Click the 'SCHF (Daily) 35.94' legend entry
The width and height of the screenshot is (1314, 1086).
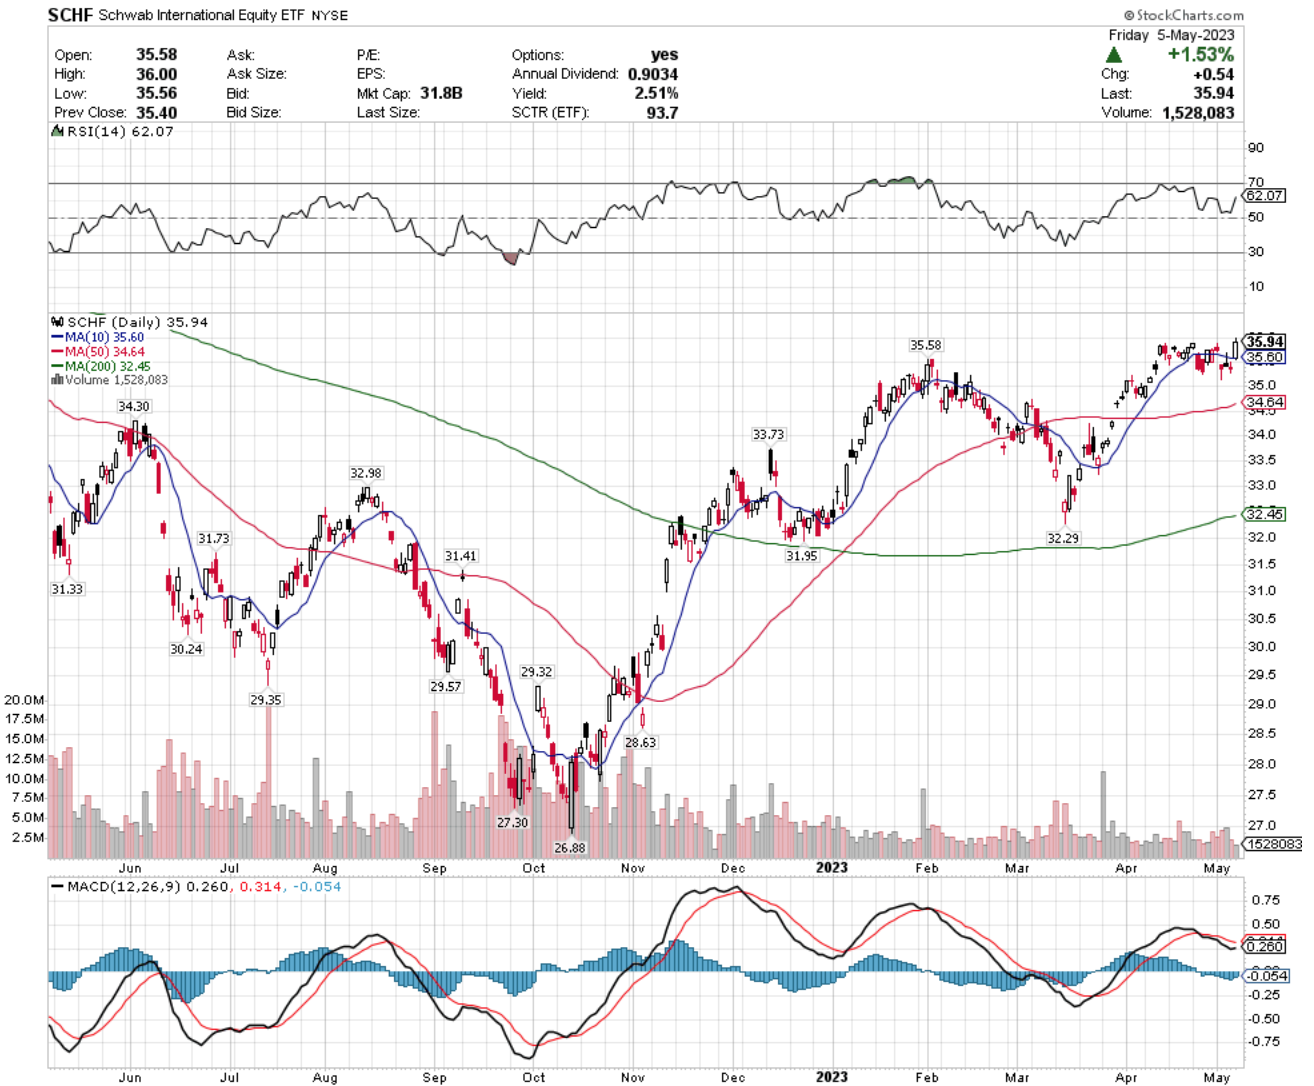pos(137,322)
